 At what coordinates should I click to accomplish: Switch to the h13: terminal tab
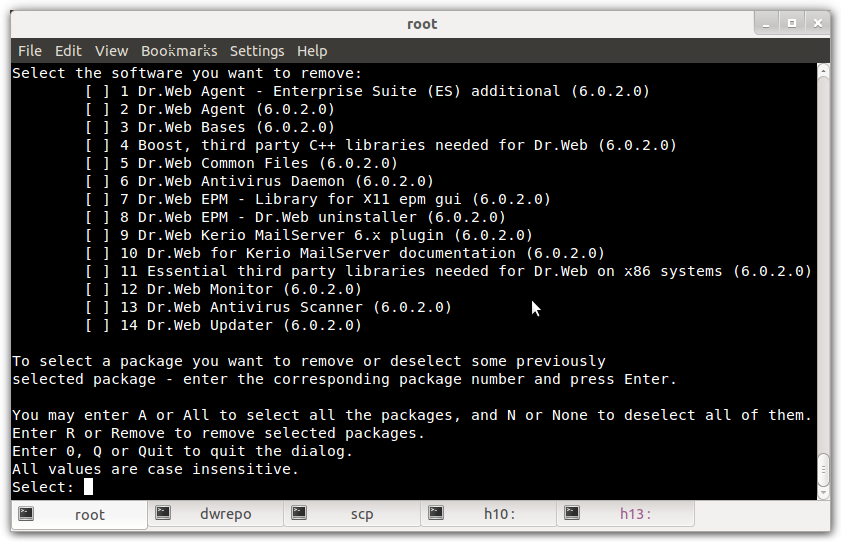[625, 514]
